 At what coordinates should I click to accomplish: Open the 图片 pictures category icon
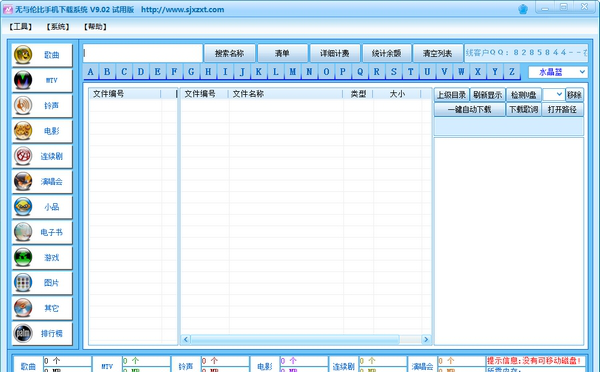coord(23,282)
